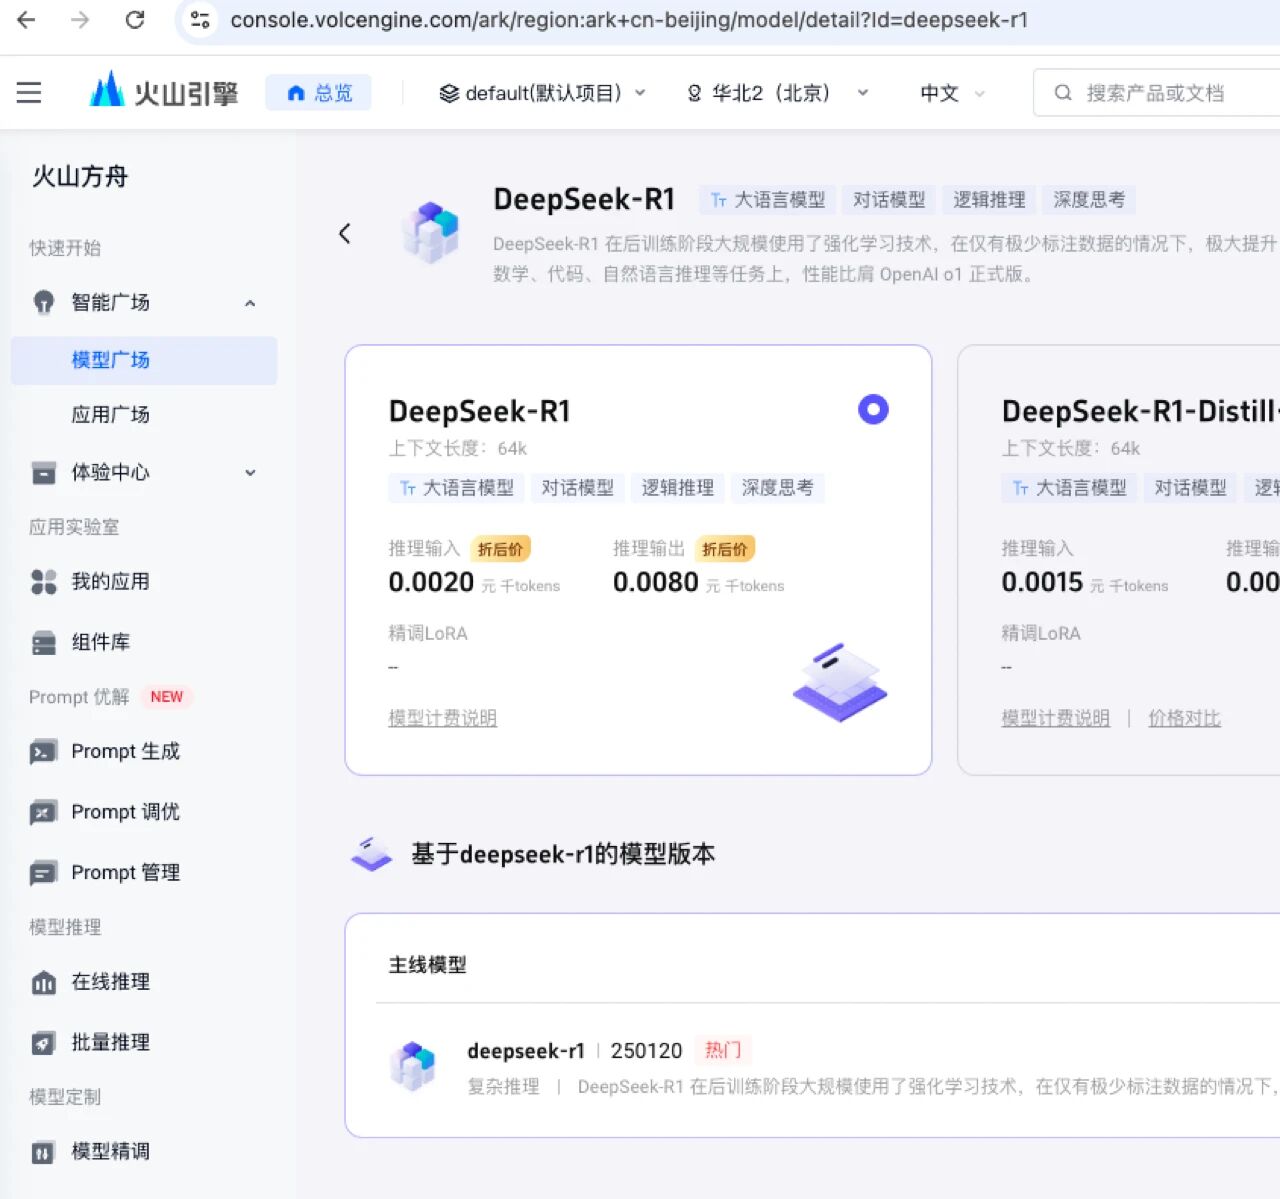Image resolution: width=1280 pixels, height=1199 pixels.
Task: Expand the 体验中心 sidebar section
Action: coord(250,473)
